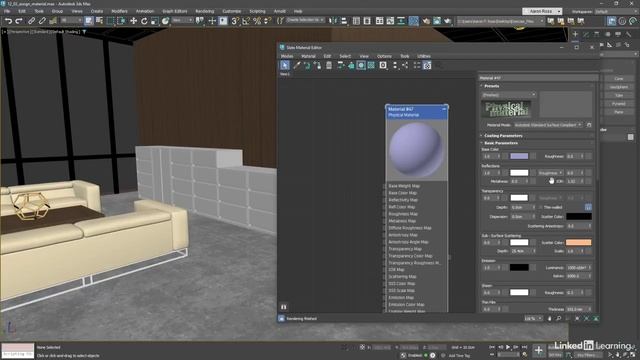
Task: Click Lay Out Children icon
Action: 405,65
